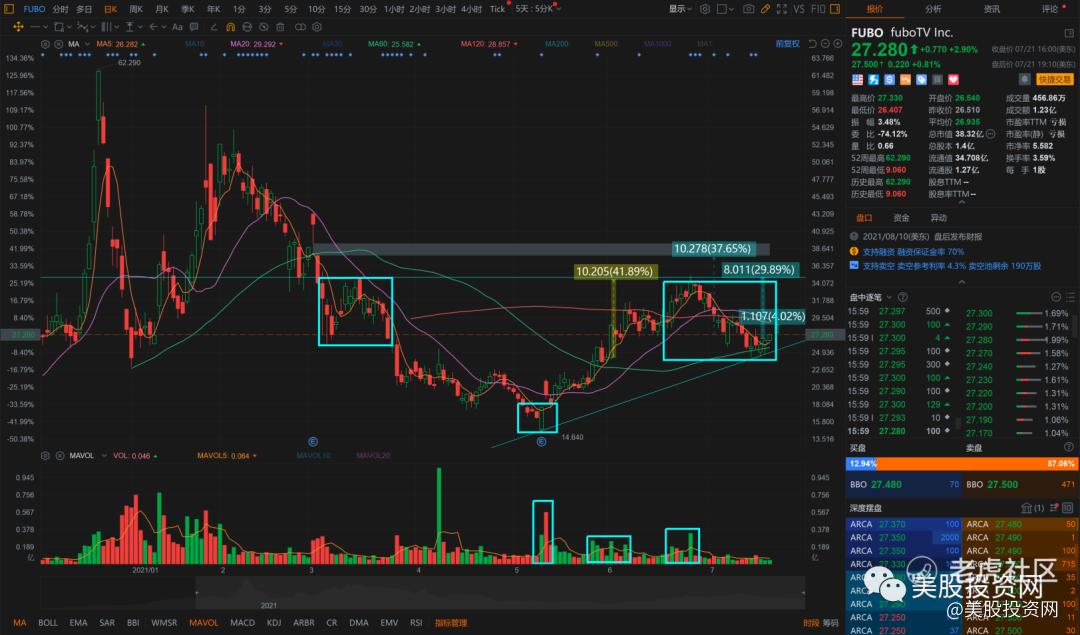Enter fullscreen chart mode

782,9
